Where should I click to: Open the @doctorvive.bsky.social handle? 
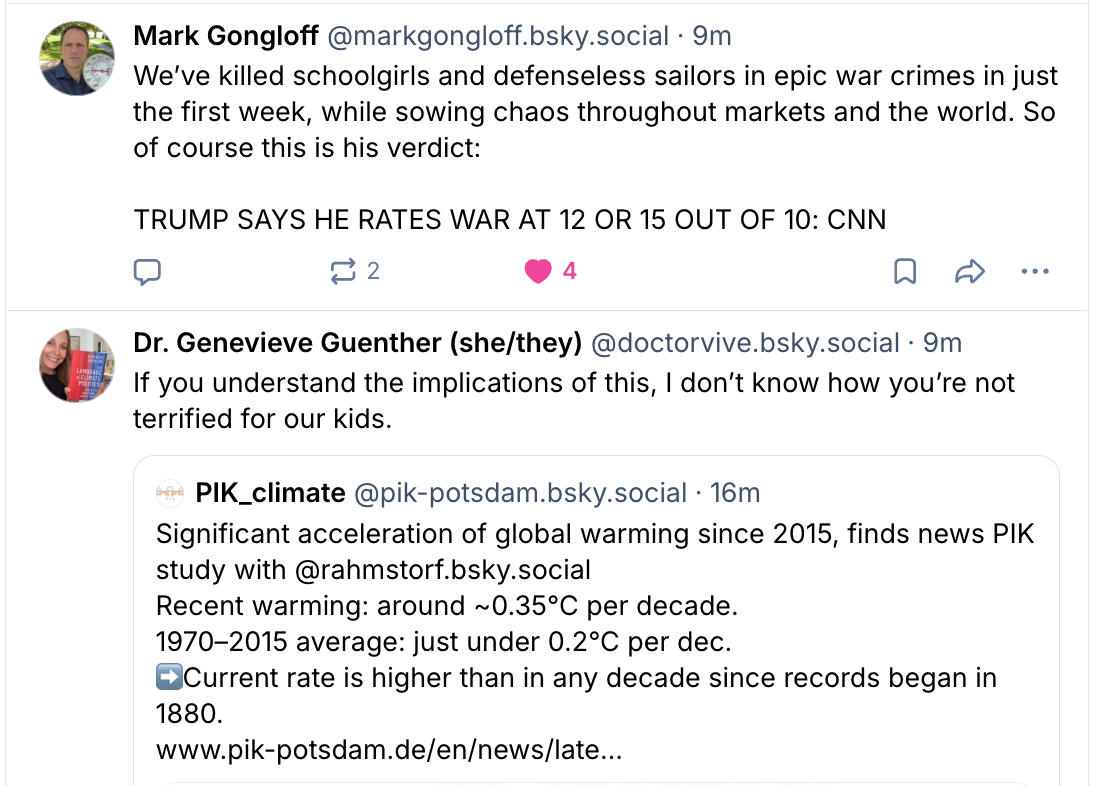[745, 343]
